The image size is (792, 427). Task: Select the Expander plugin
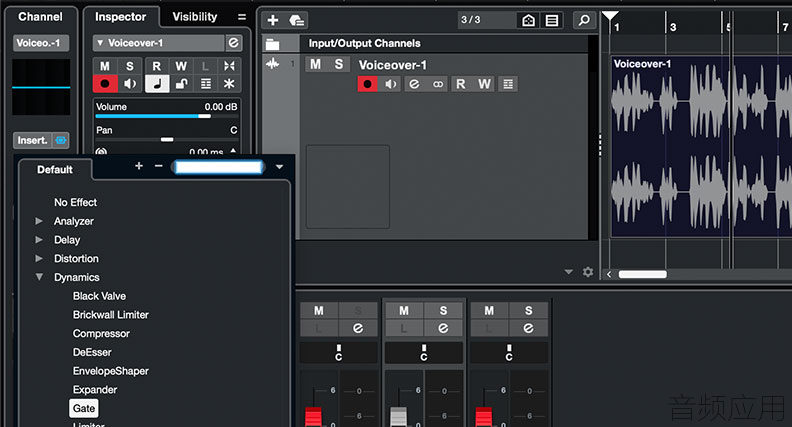coord(94,390)
